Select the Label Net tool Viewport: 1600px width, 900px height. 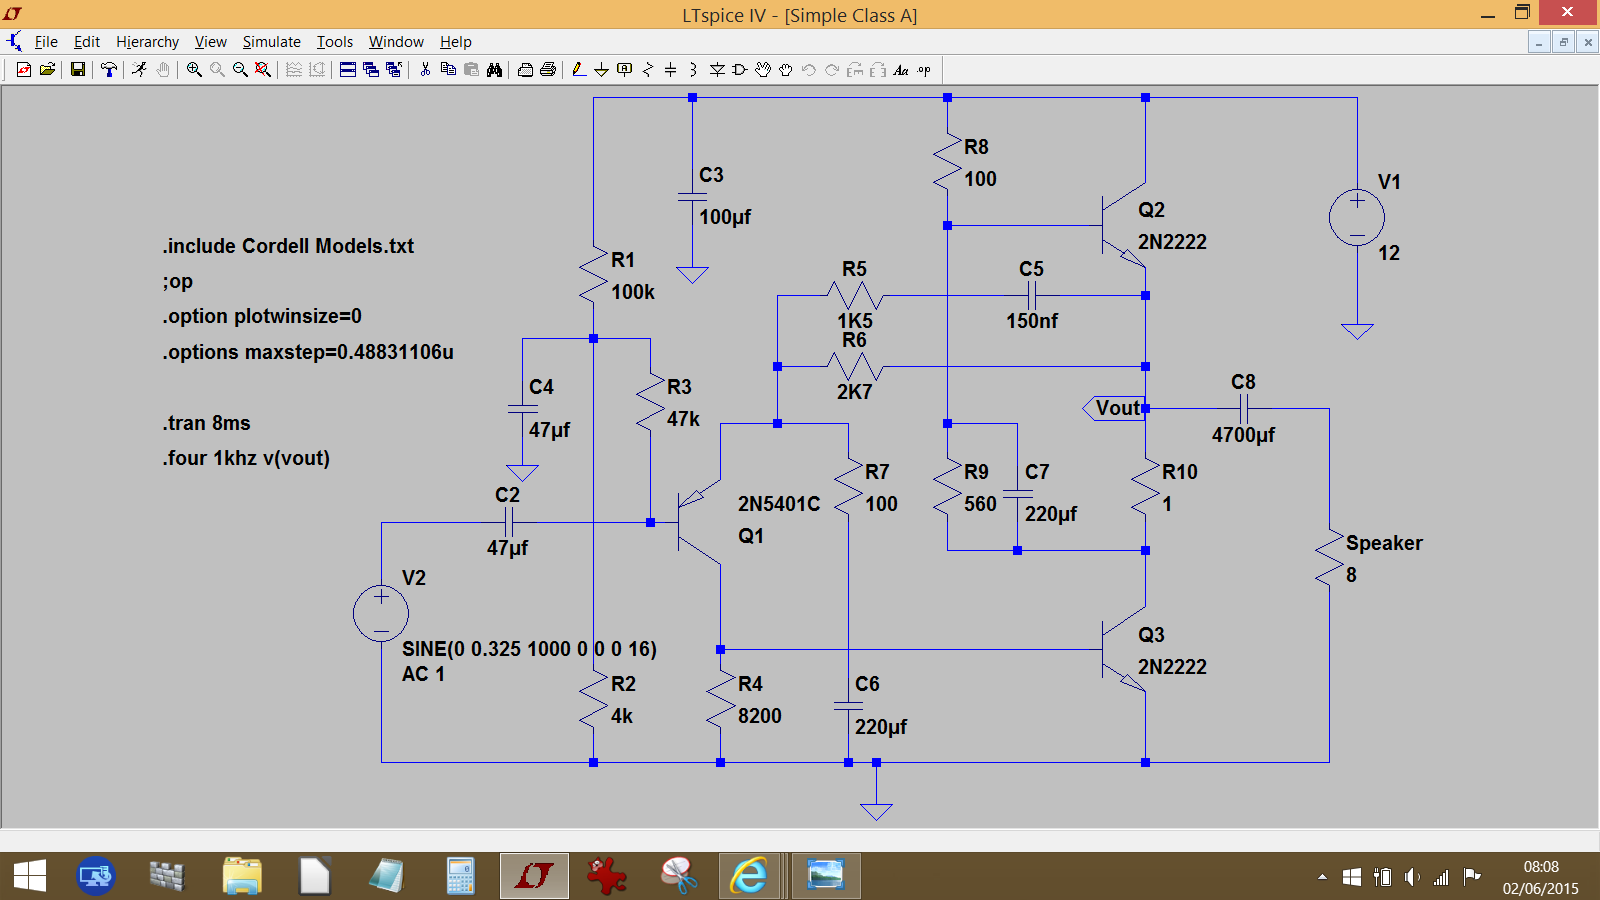625,69
